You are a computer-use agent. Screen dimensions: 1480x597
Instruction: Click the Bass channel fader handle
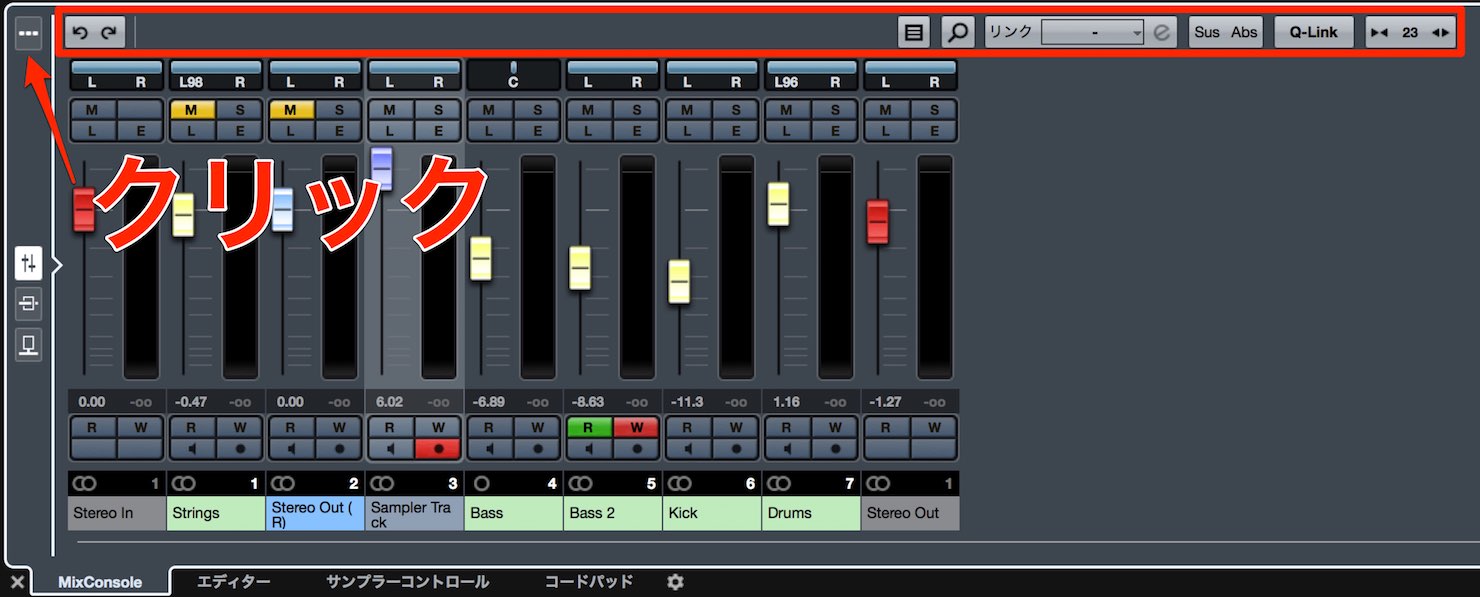click(x=481, y=258)
